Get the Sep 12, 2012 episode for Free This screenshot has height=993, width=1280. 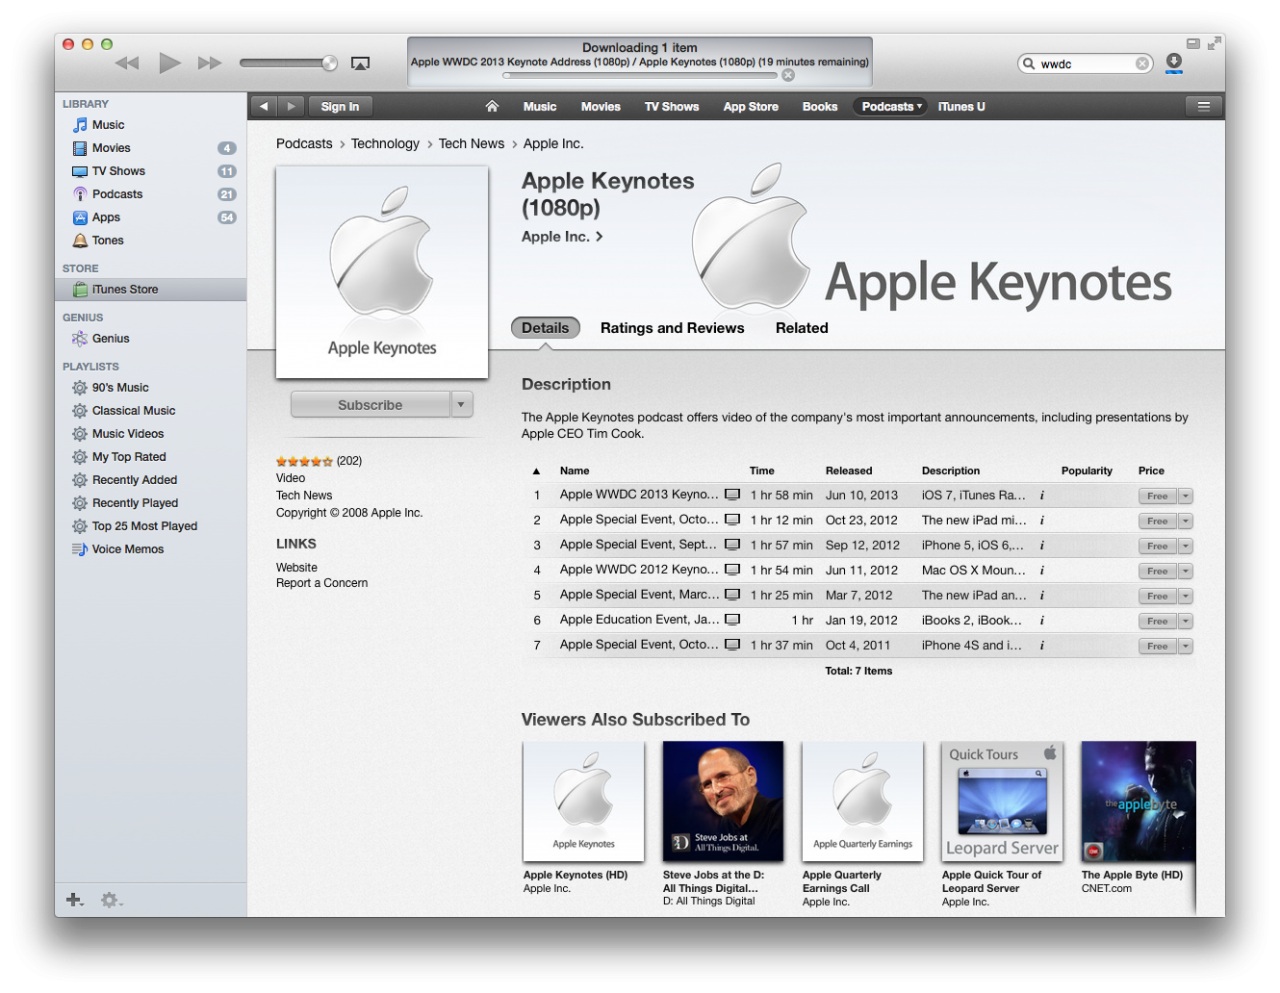click(1157, 546)
